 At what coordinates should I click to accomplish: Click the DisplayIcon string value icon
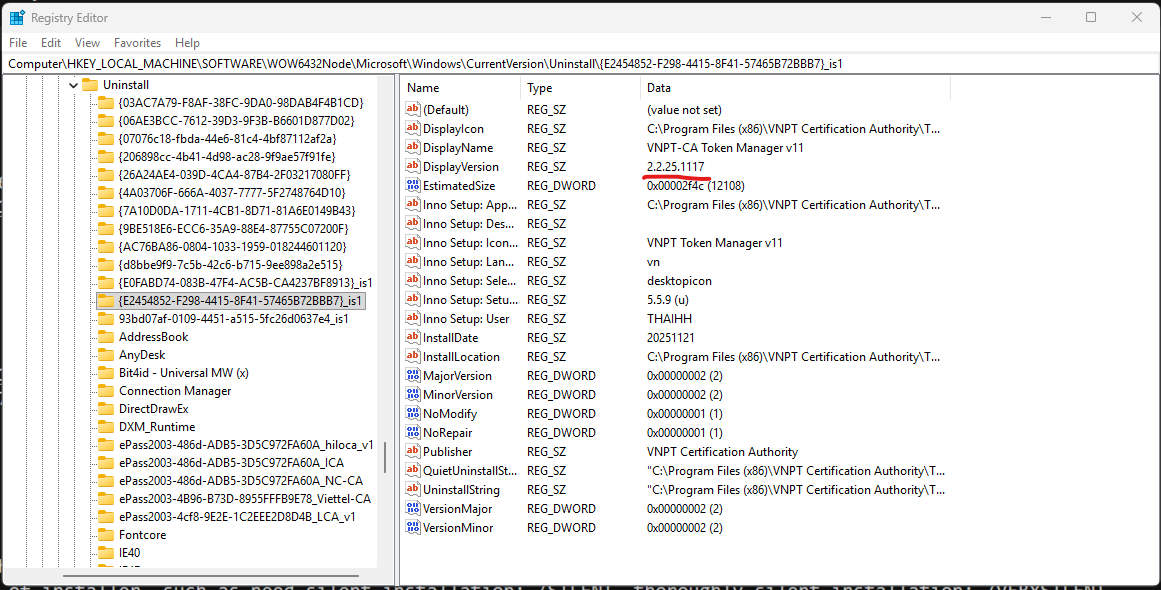click(412, 129)
